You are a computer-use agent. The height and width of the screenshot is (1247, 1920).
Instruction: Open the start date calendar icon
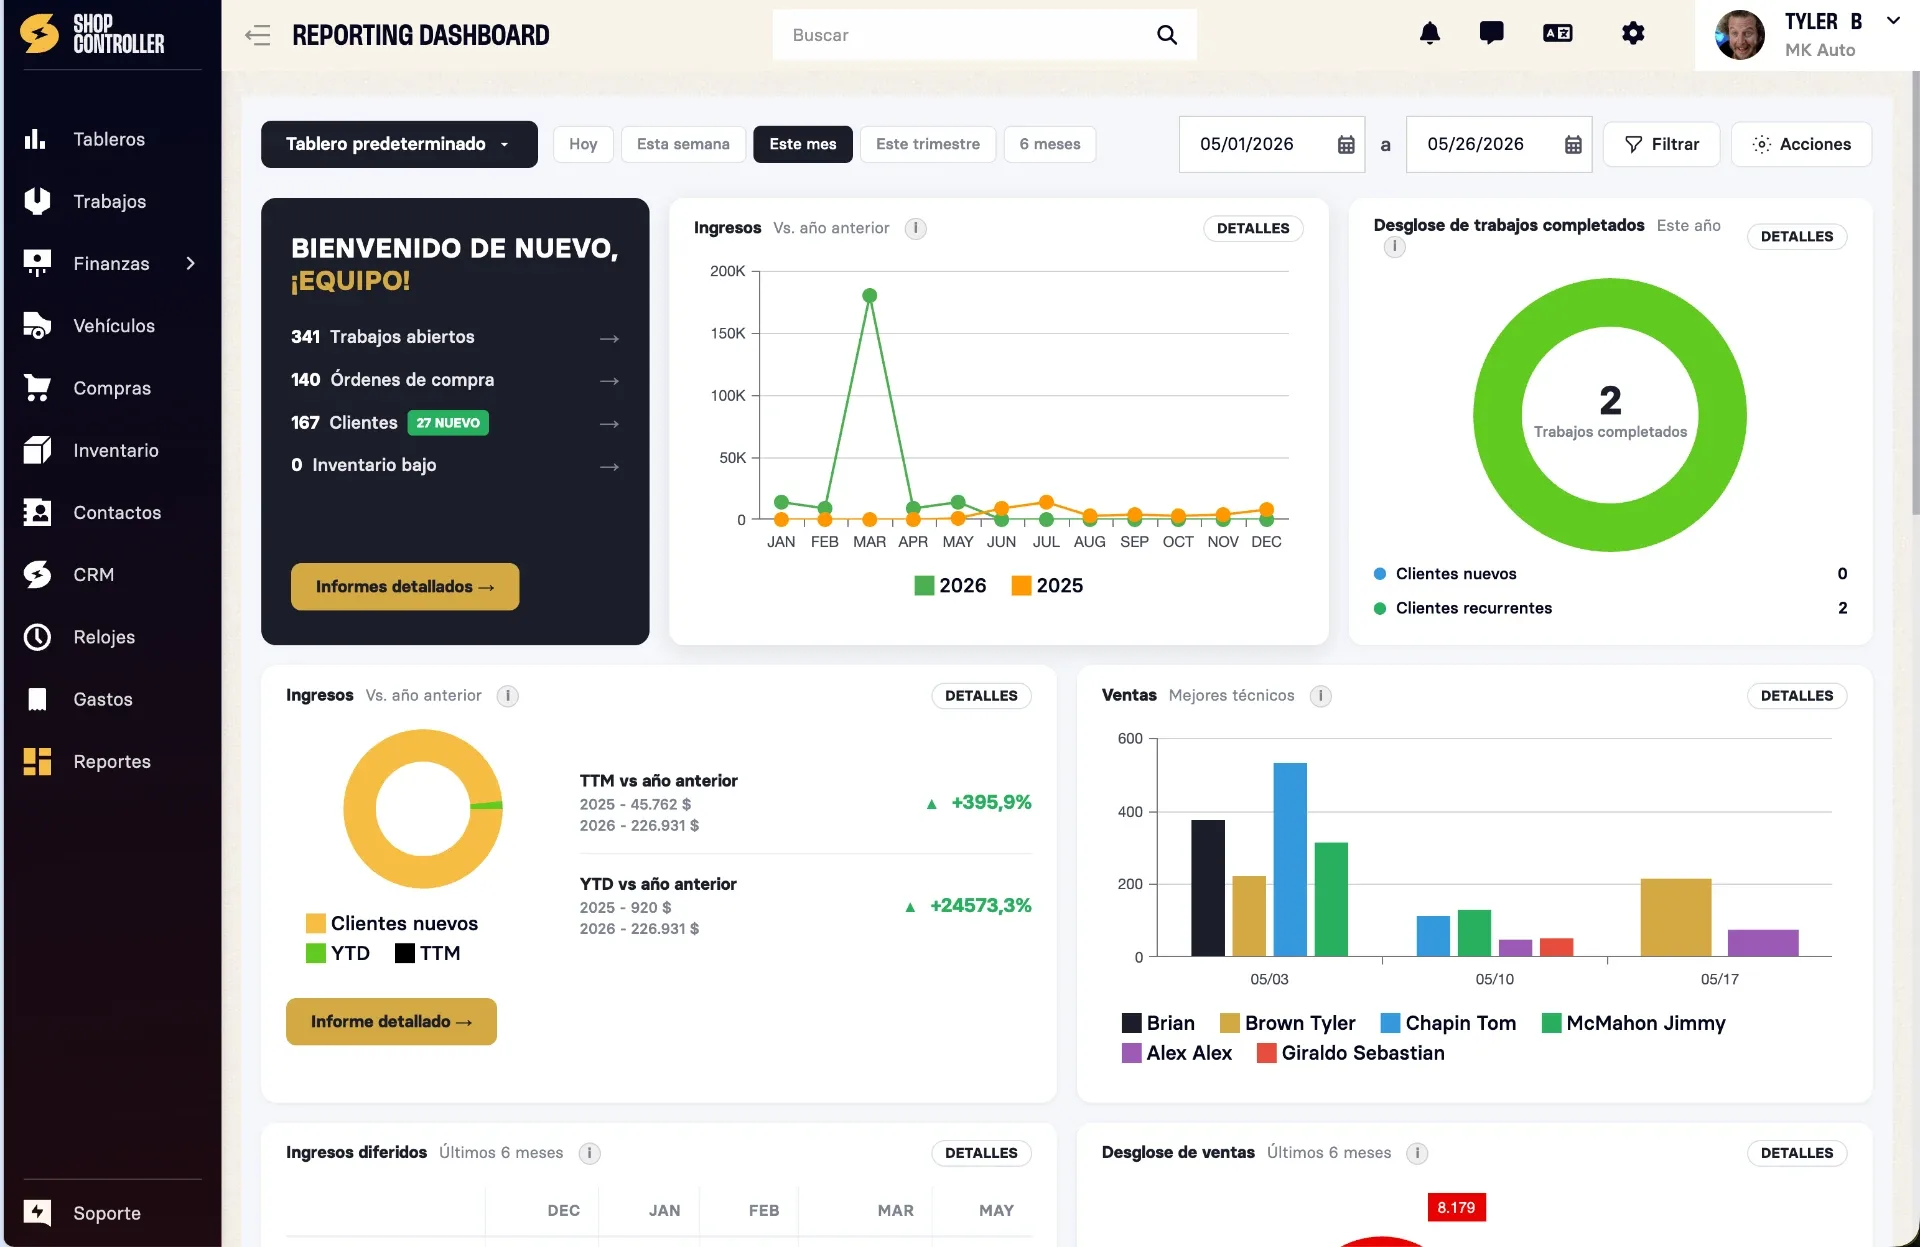pyautogui.click(x=1346, y=145)
